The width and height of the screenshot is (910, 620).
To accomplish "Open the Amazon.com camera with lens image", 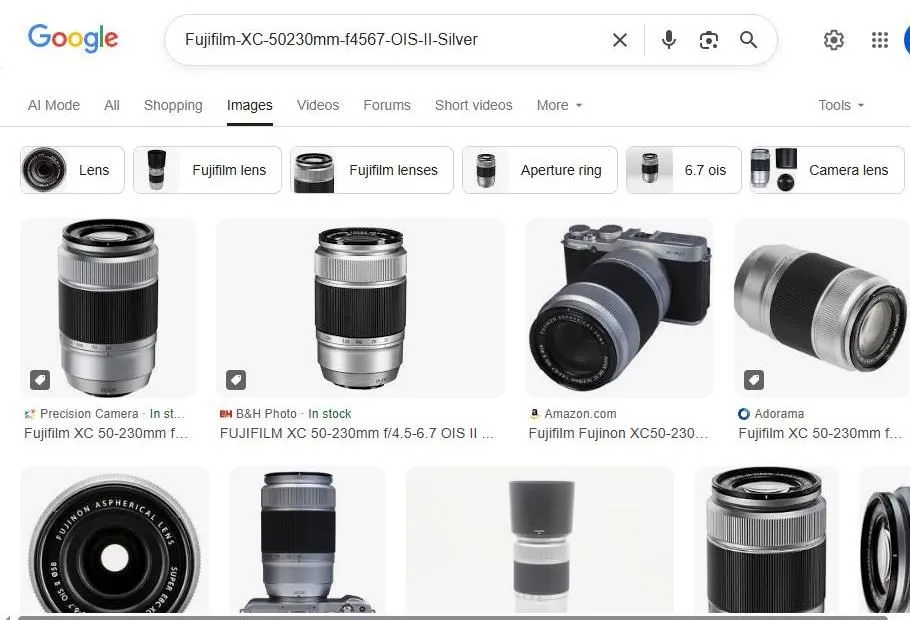I will (619, 308).
